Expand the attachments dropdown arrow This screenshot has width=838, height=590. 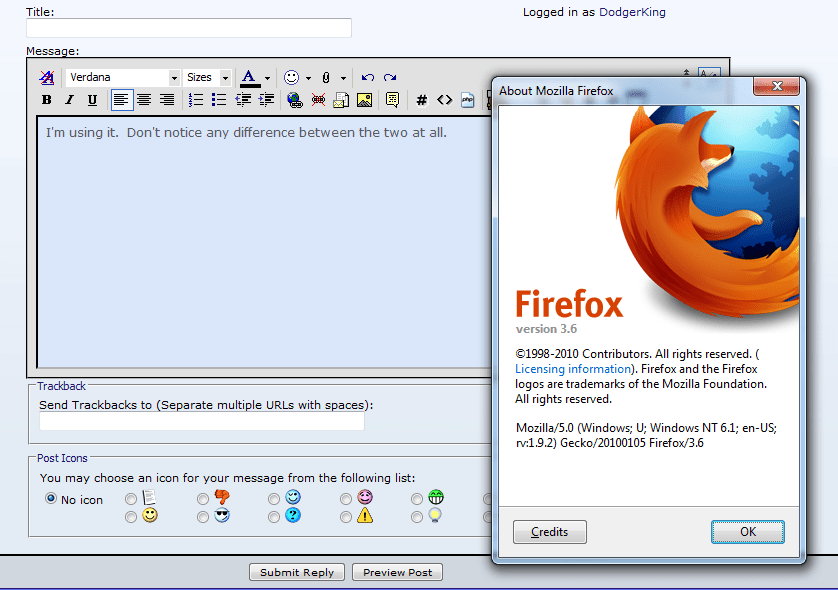pos(343,78)
